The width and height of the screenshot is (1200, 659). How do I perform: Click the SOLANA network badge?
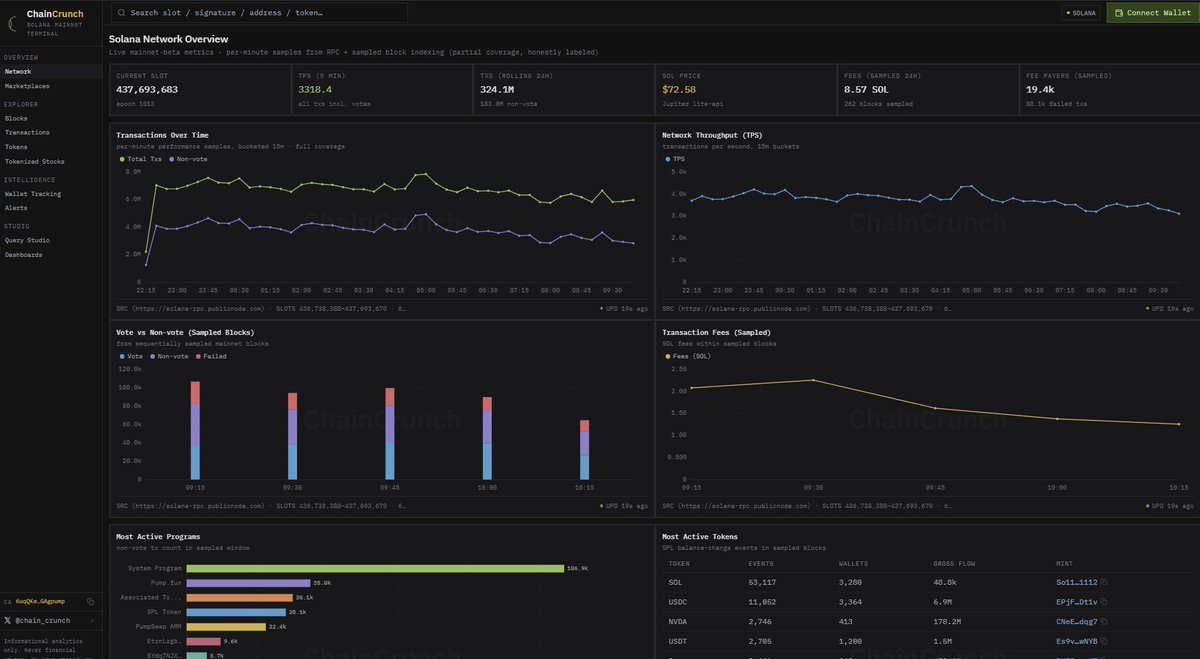pyautogui.click(x=1080, y=13)
